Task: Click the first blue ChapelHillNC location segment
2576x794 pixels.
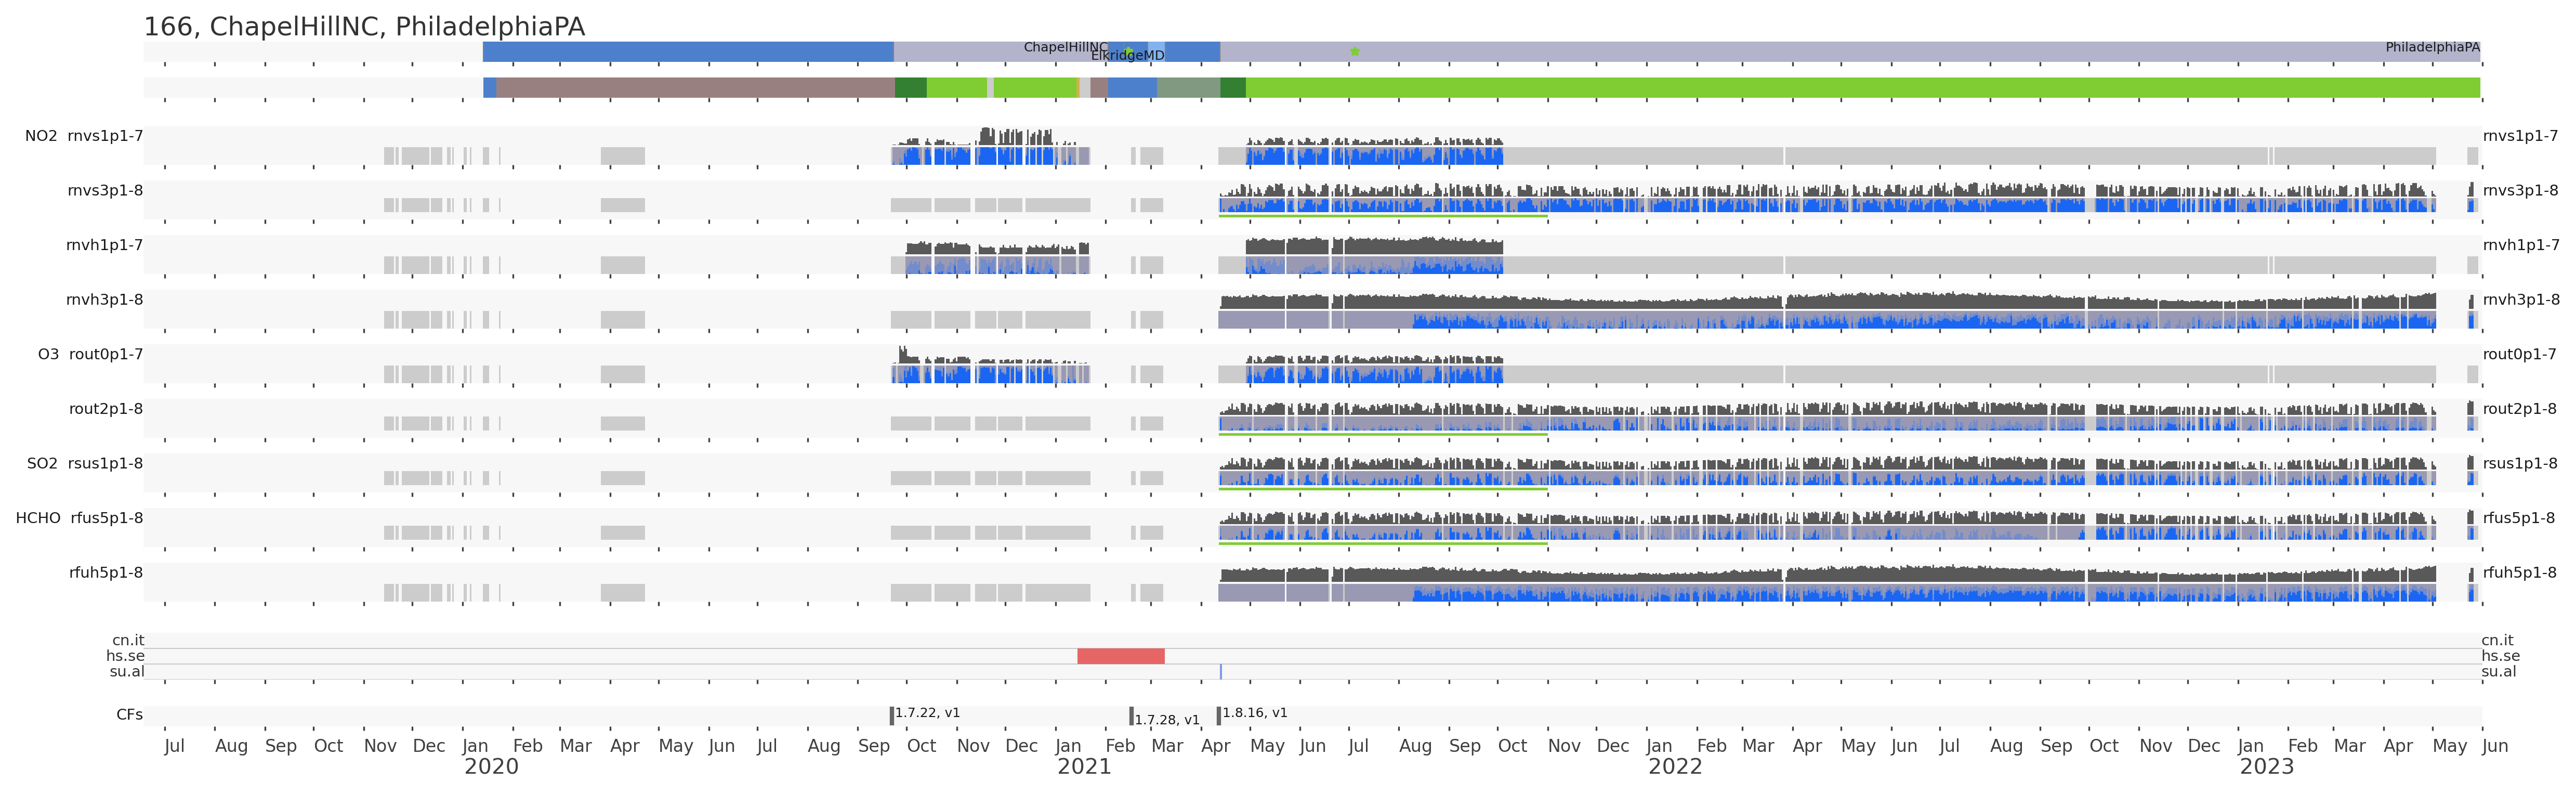Action: tap(688, 52)
